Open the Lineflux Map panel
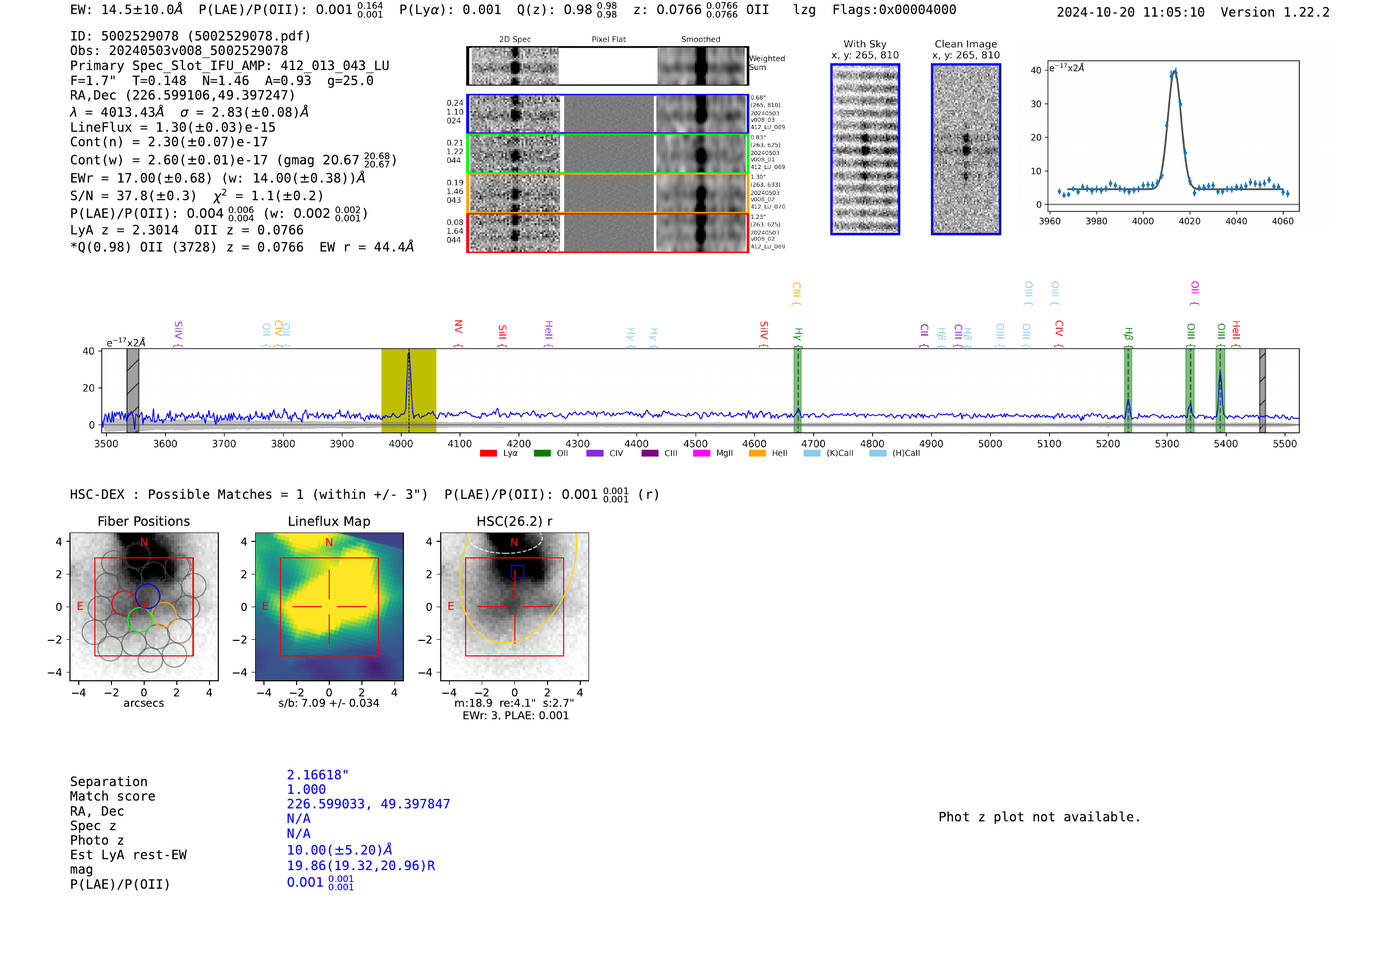1400x953 pixels. 329,606
